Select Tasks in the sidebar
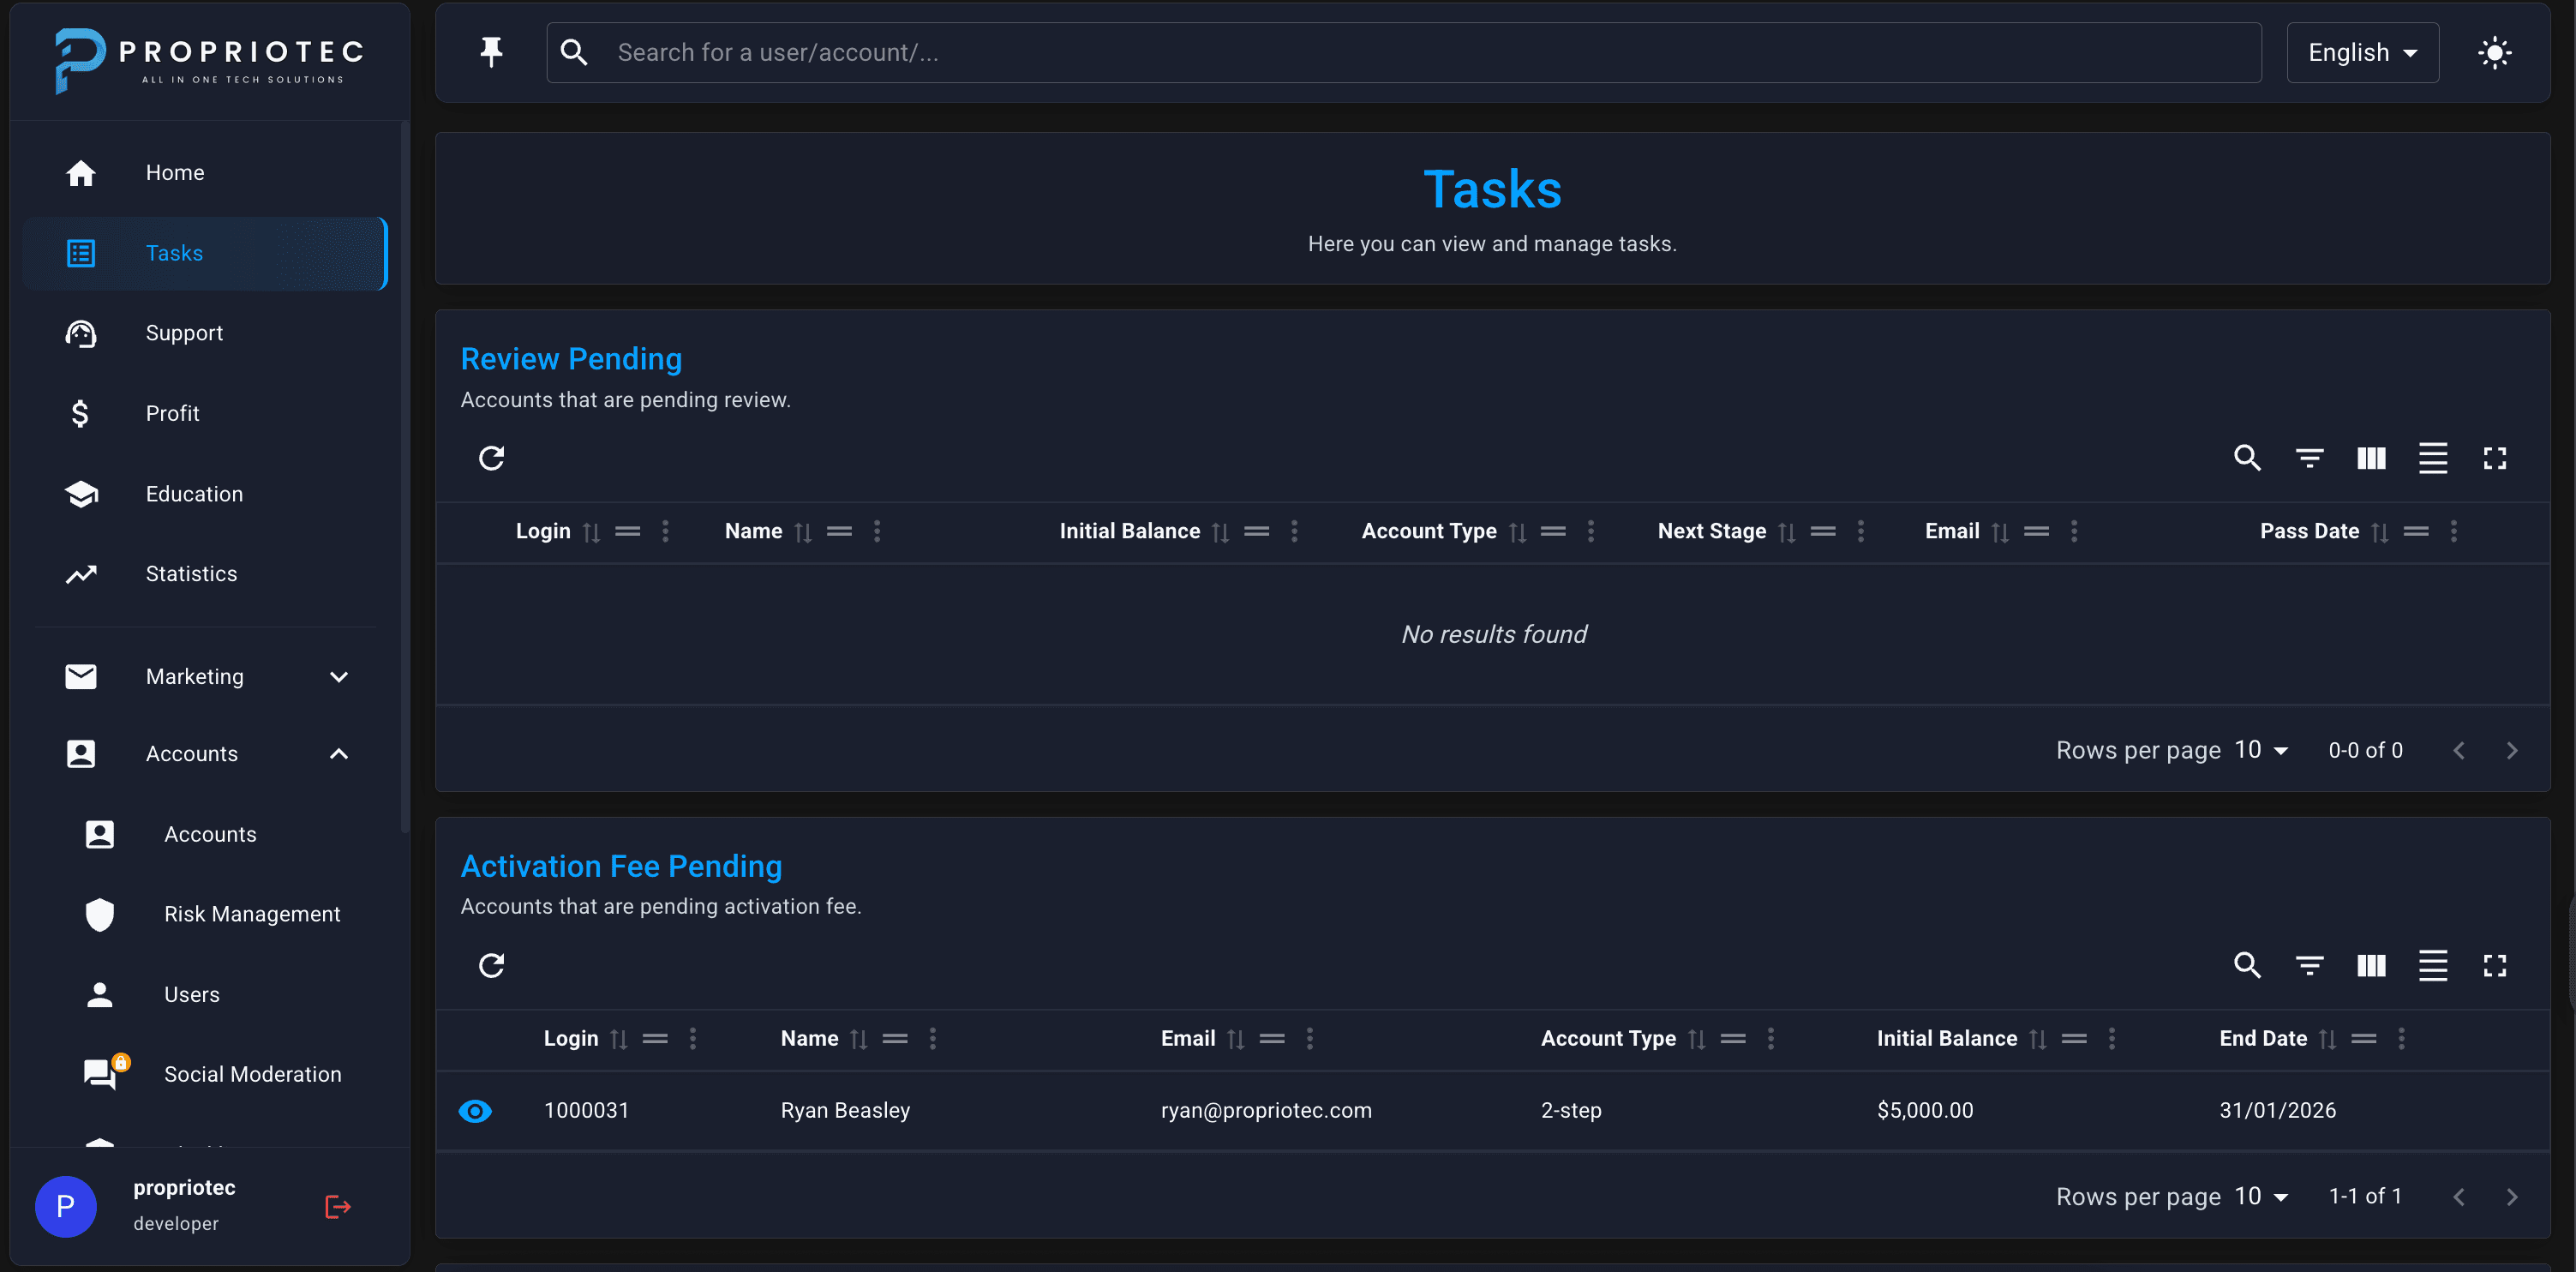 coord(205,254)
